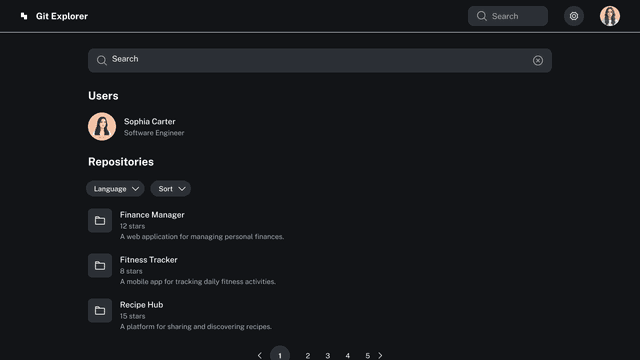Focus the header Search field
Viewport: 640px width, 360px height.
(508, 16)
